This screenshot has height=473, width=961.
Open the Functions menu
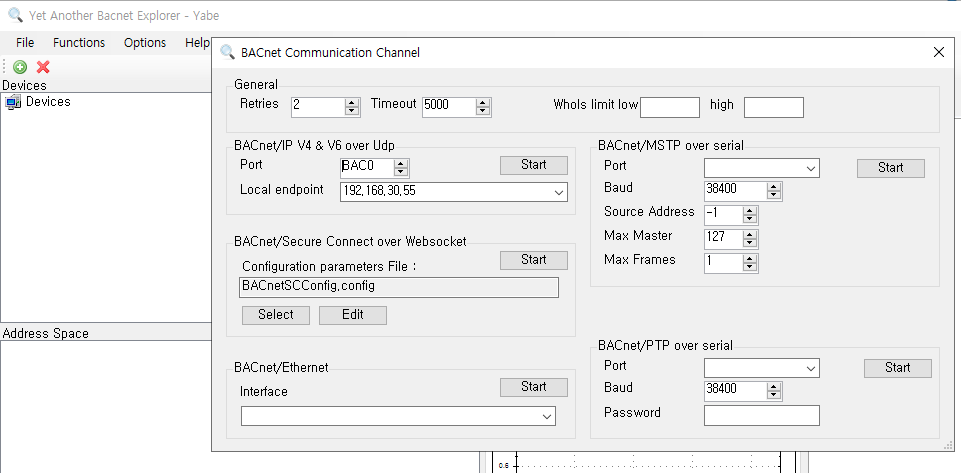coord(79,42)
